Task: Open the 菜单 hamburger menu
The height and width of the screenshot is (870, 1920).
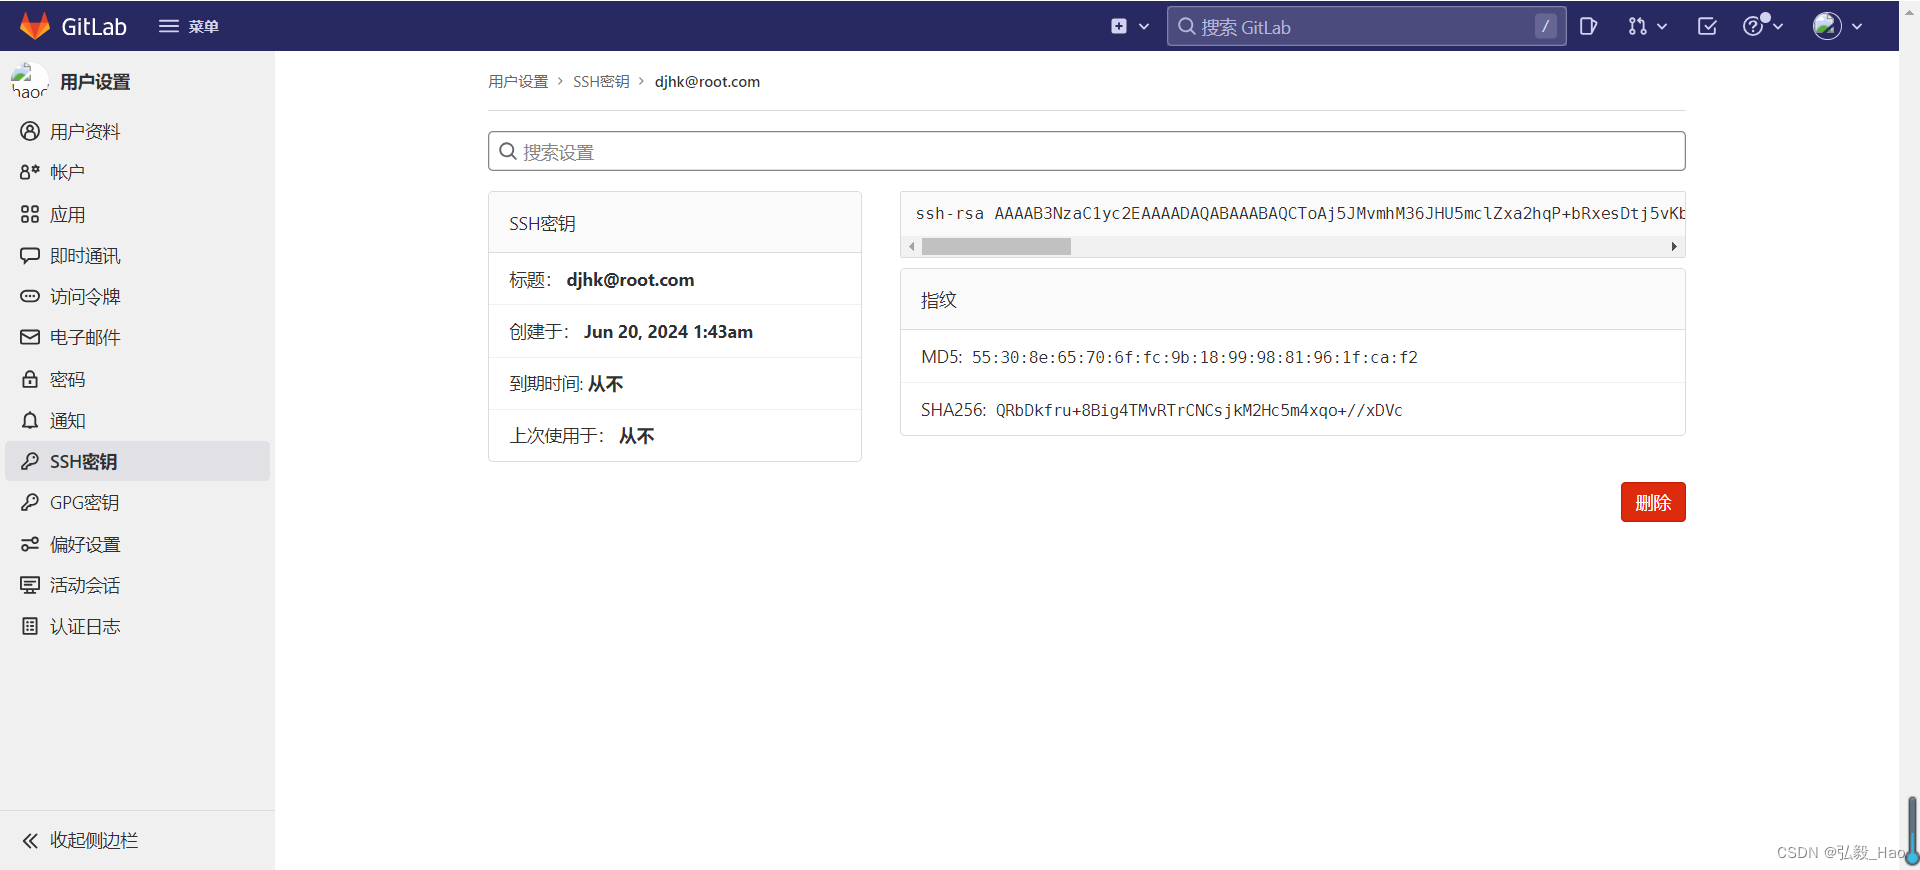Action: [x=188, y=26]
